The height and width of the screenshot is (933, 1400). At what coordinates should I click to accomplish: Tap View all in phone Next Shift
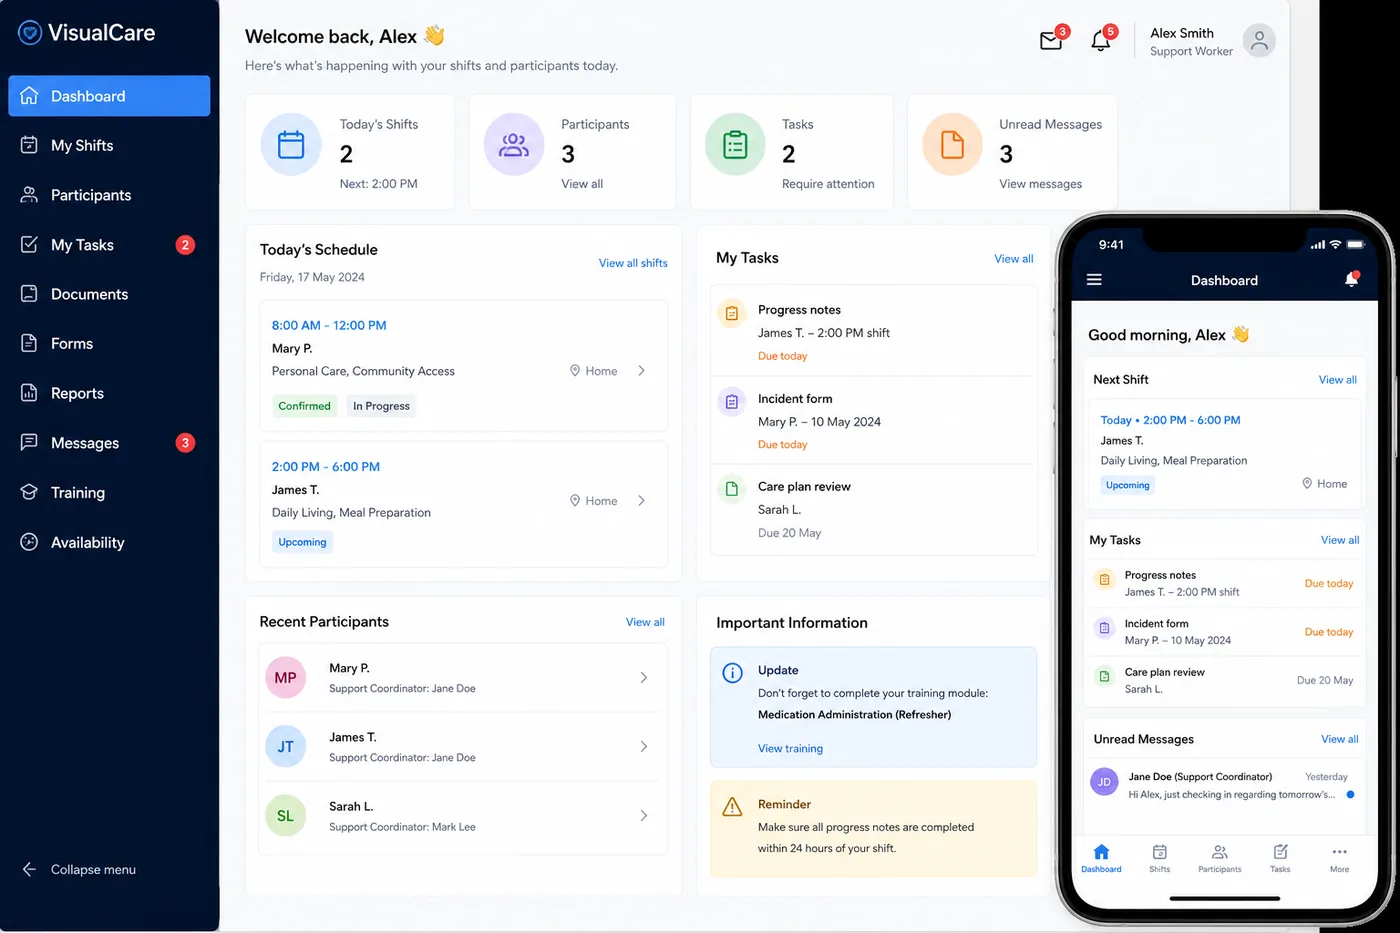(x=1337, y=380)
